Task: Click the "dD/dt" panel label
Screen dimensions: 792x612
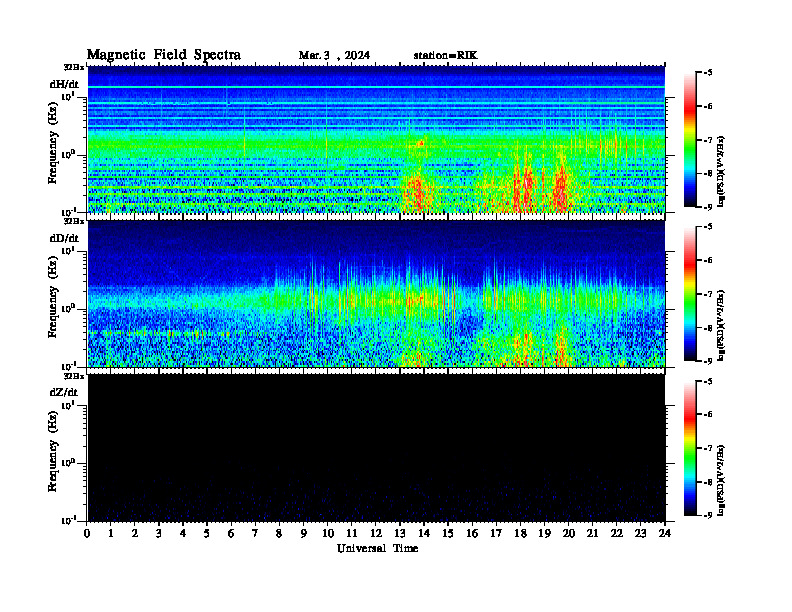Action: pos(64,238)
